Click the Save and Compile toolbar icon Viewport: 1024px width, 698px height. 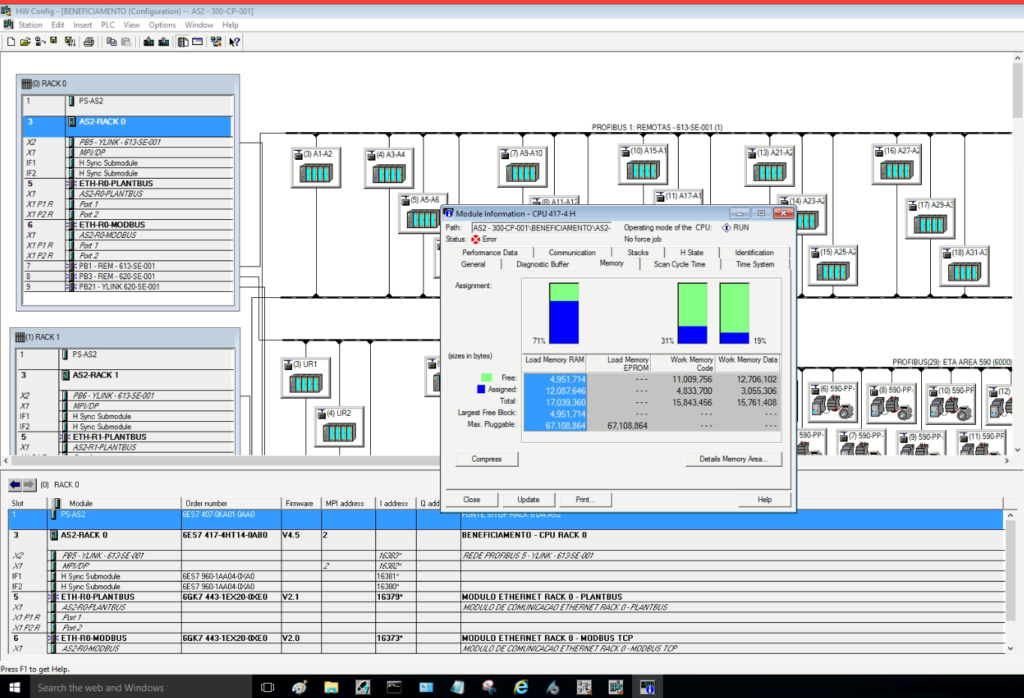point(70,42)
